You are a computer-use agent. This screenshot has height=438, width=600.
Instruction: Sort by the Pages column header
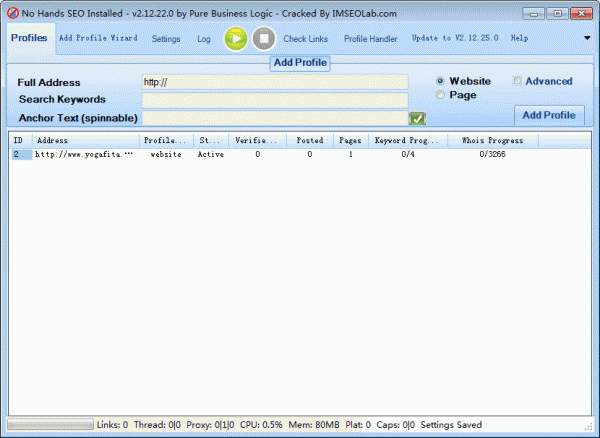point(351,140)
